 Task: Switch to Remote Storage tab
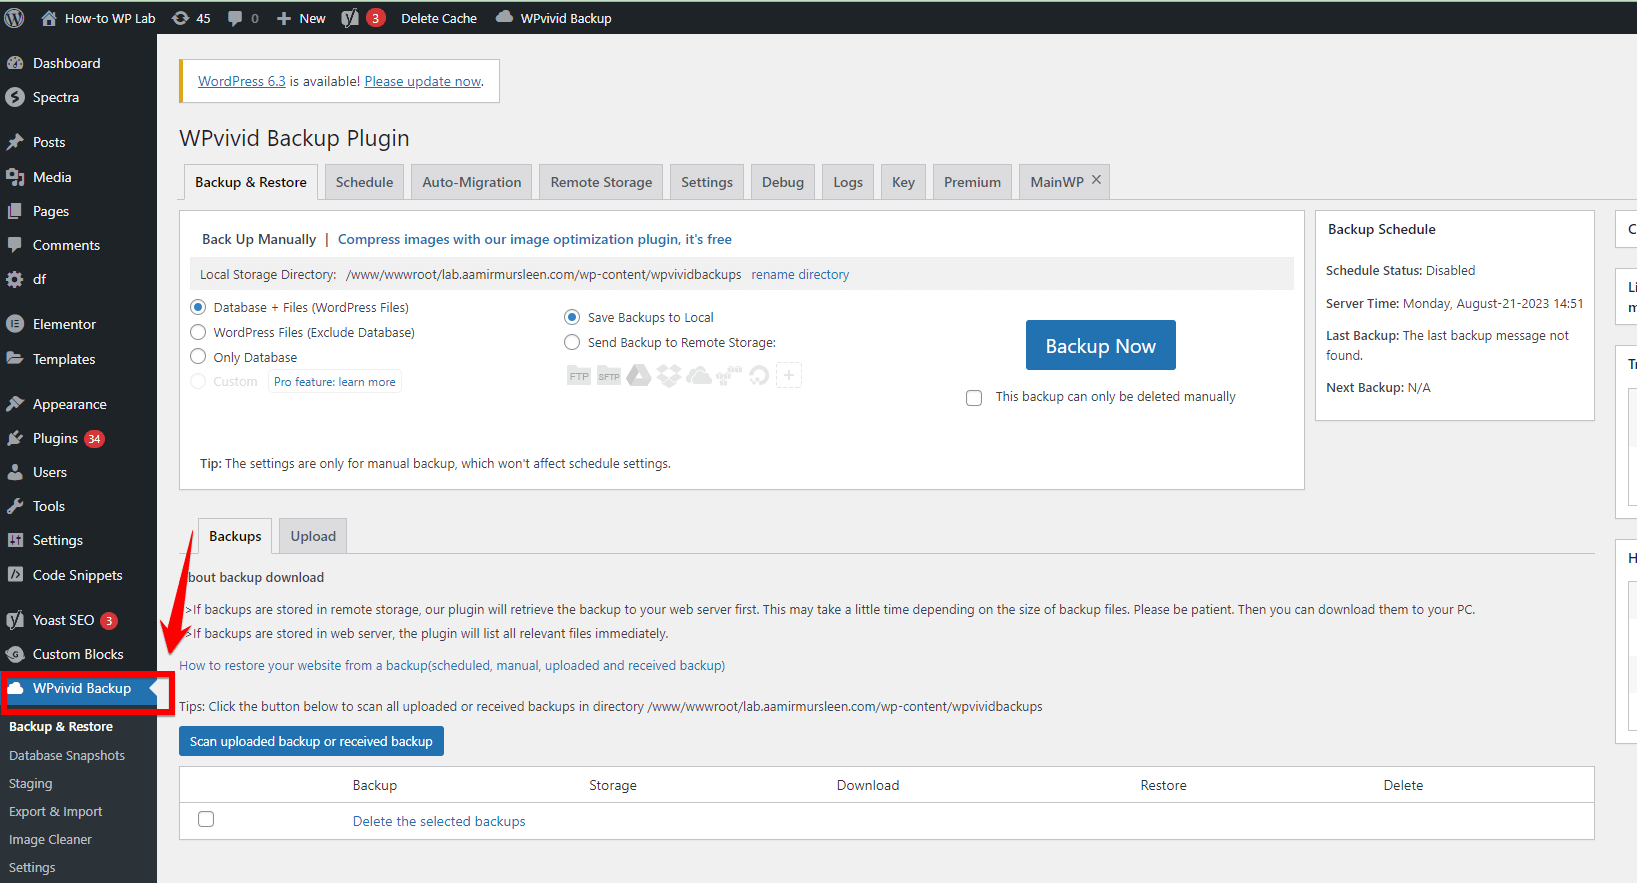(x=601, y=182)
